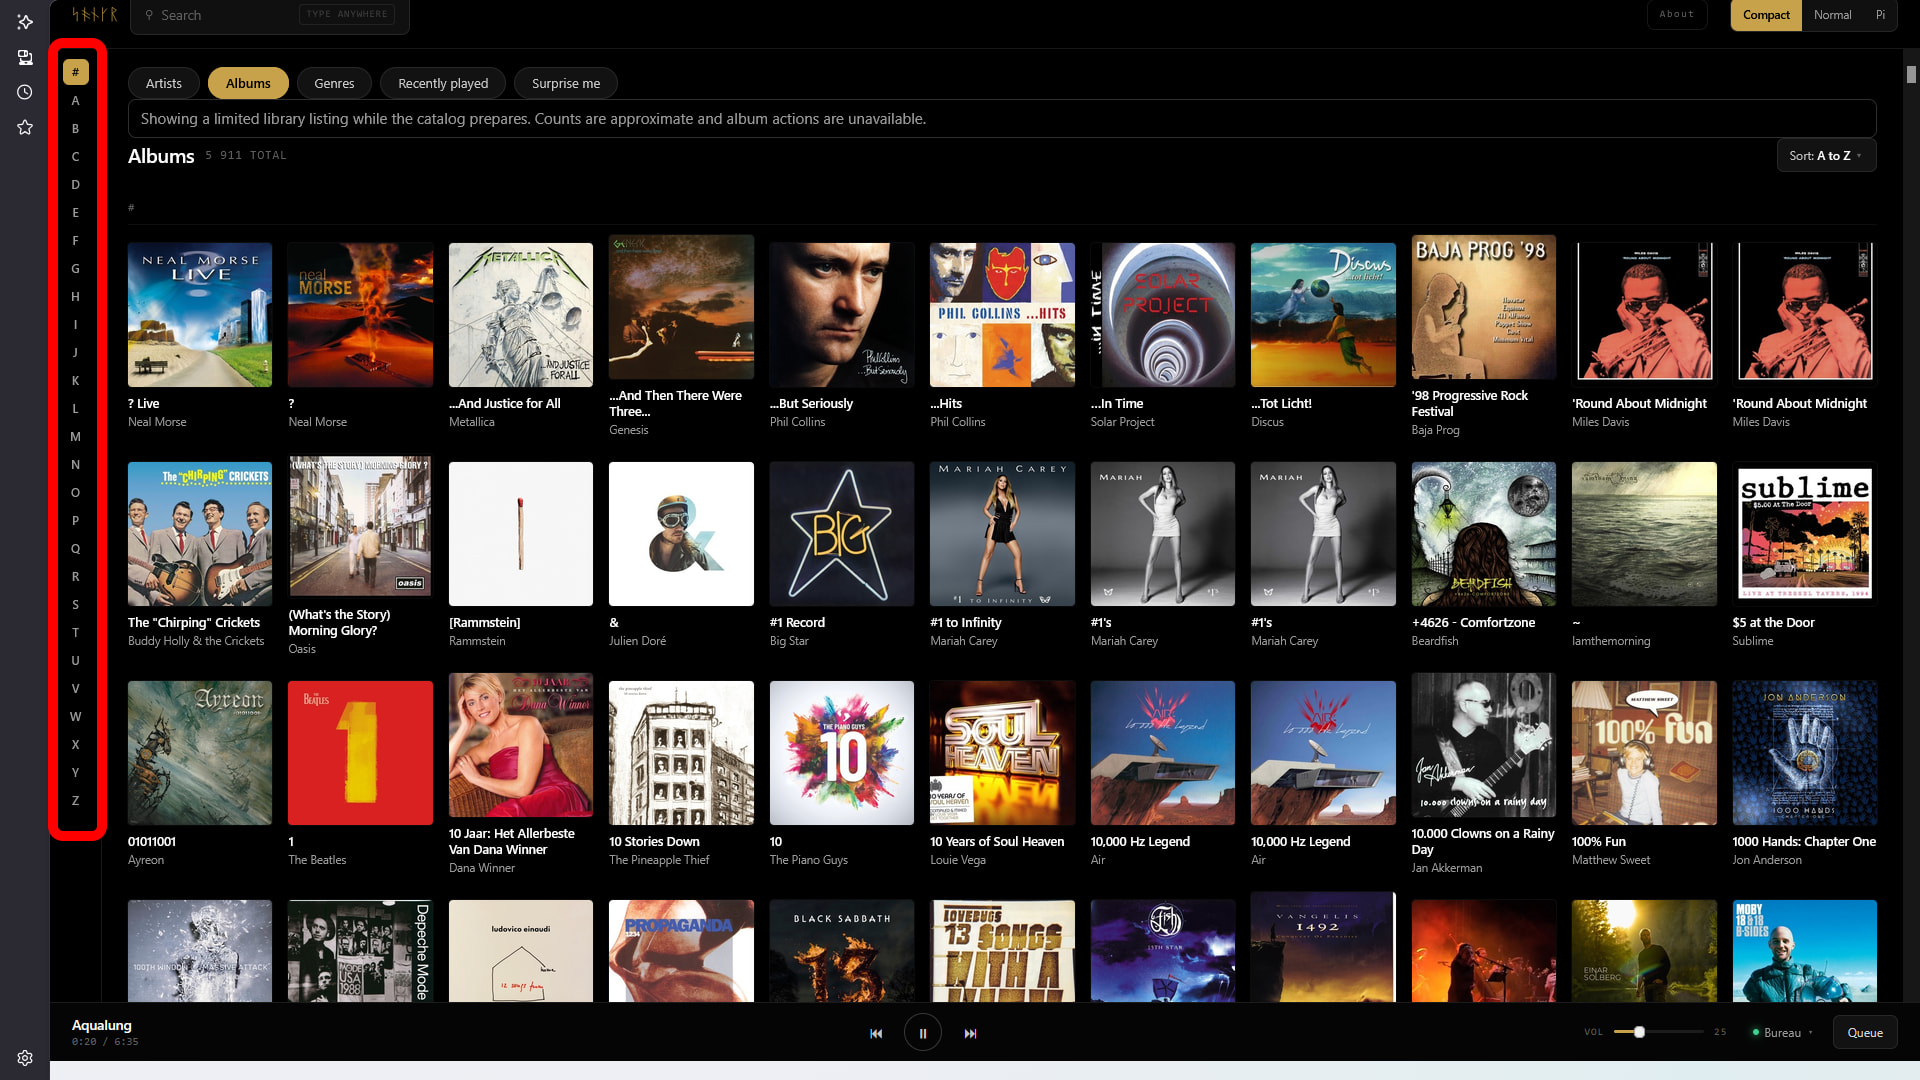Image resolution: width=1920 pixels, height=1080 pixels.
Task: Jump to letter S in the index
Action: tap(75, 604)
